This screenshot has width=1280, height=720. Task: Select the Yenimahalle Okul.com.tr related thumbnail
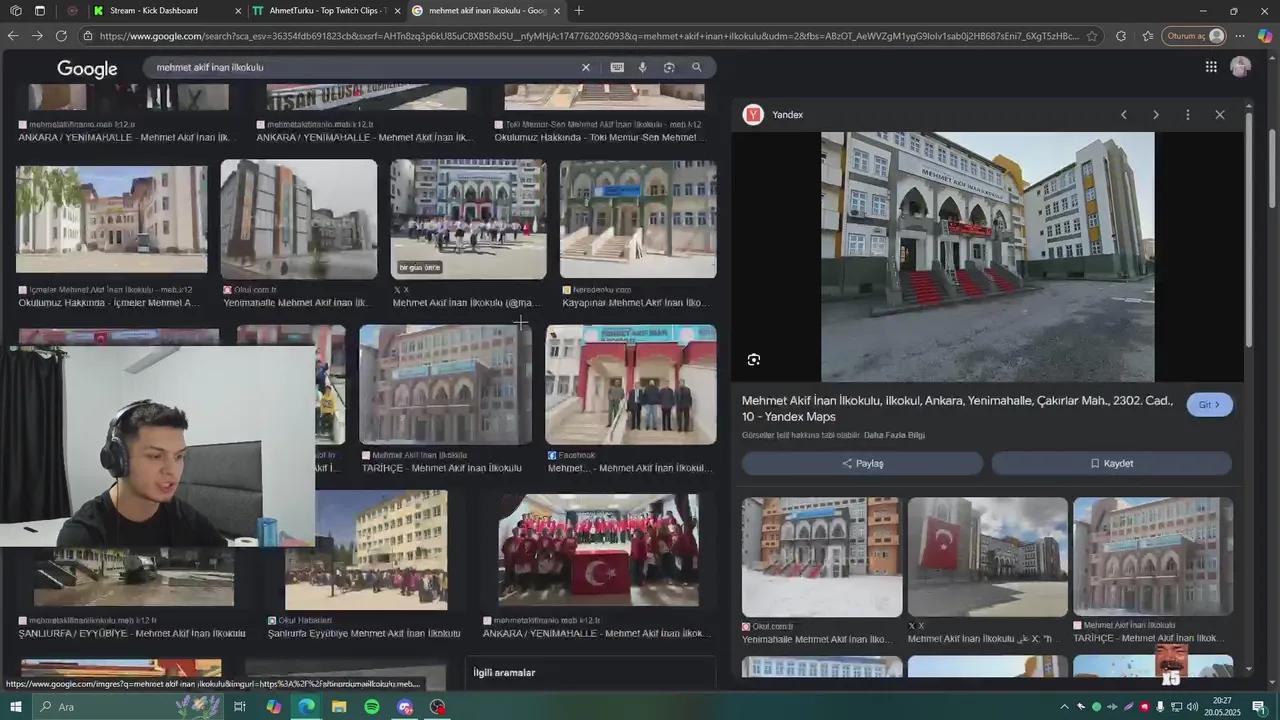point(822,557)
